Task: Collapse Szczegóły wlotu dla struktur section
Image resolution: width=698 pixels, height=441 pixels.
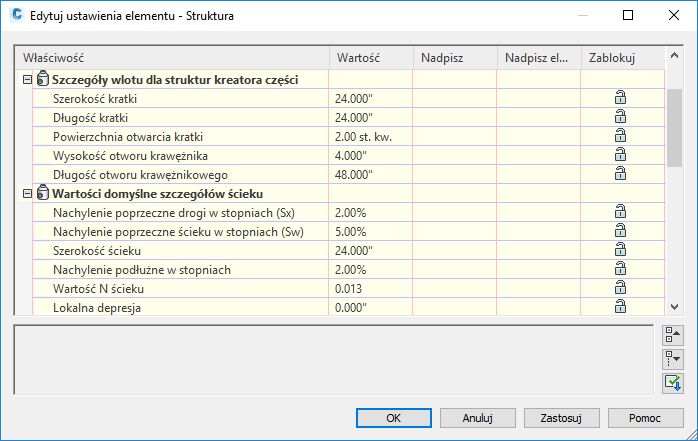Action: (x=26, y=79)
